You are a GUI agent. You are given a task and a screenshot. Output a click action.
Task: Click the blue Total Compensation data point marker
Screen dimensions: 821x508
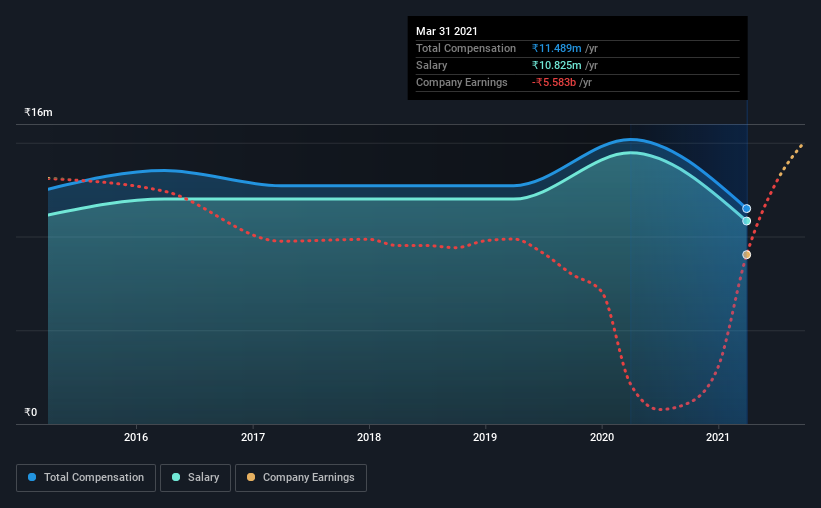click(747, 208)
